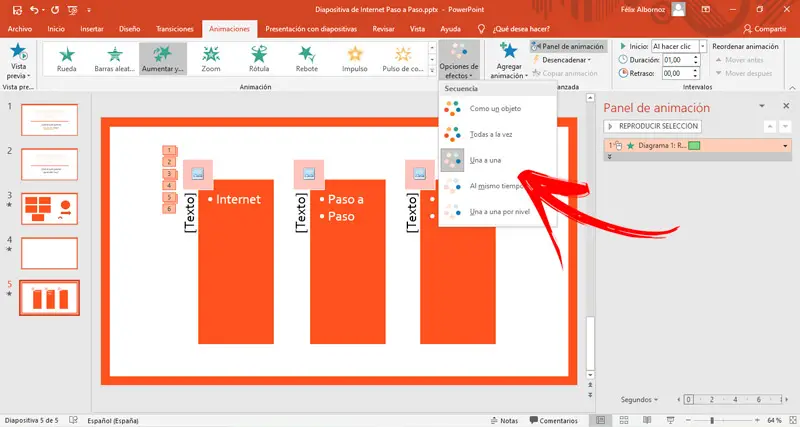Open the Presentación con diapositivas tab
800x427 pixels.
(311, 29)
